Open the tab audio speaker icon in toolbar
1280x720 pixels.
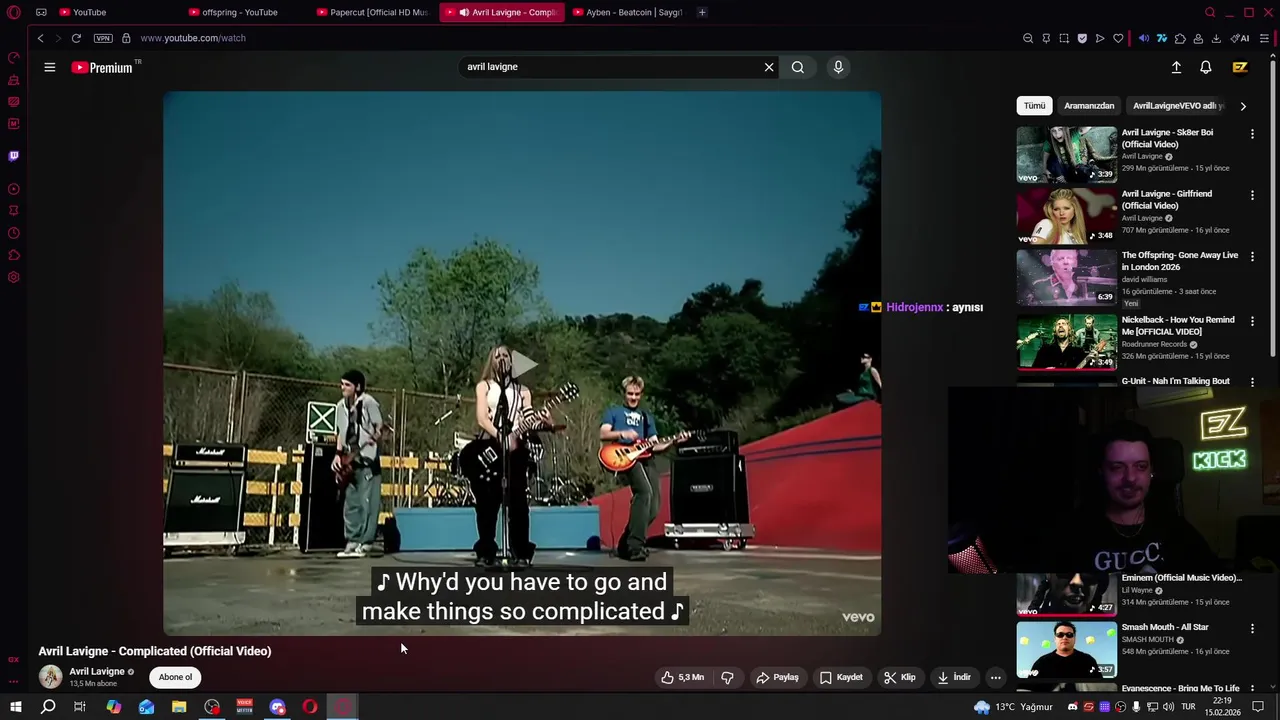click(1144, 38)
